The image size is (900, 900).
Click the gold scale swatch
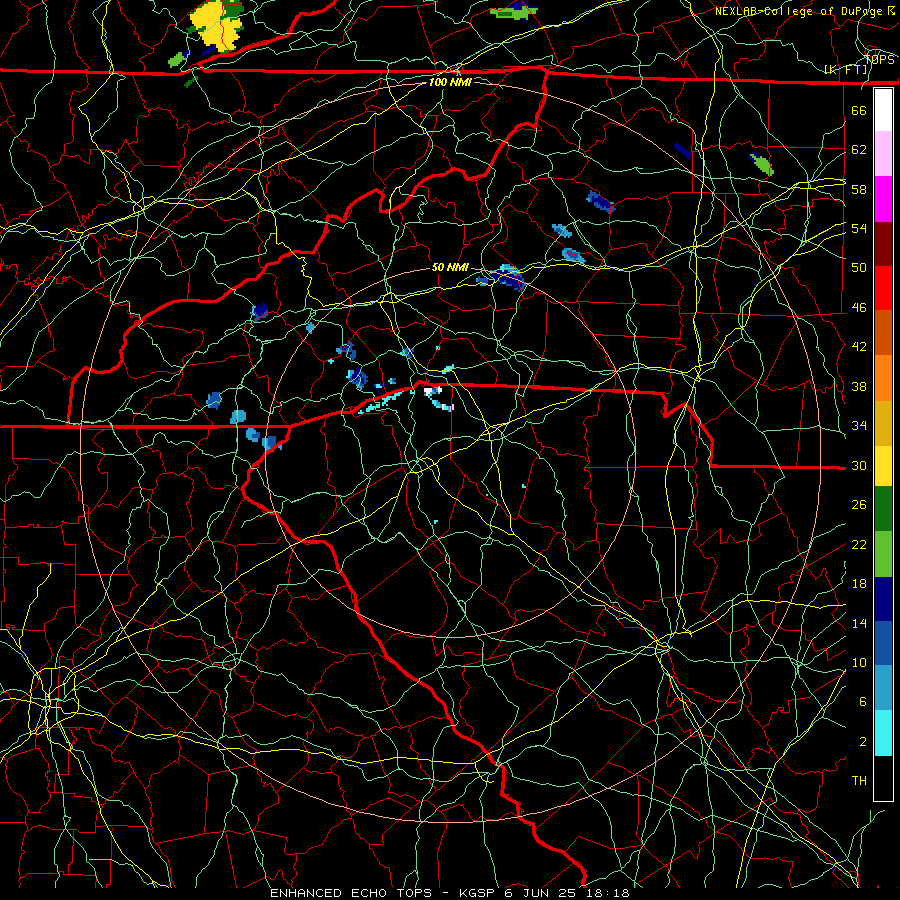pyautogui.click(x=883, y=423)
